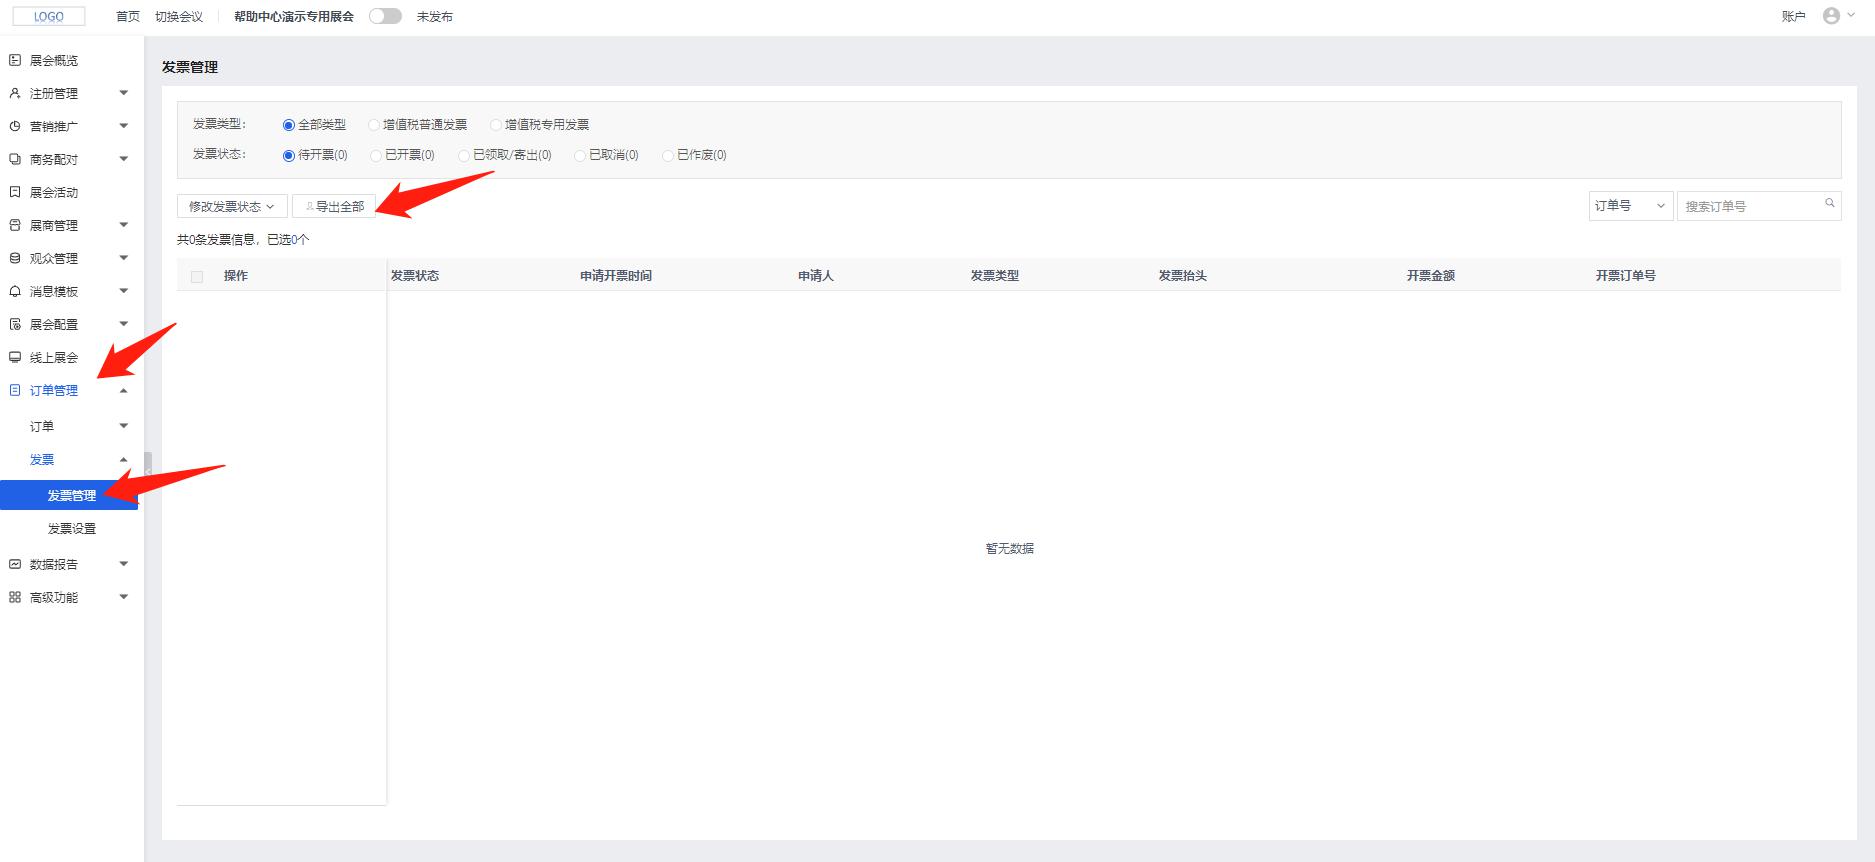Image resolution: width=1875 pixels, height=862 pixels.
Task: Click the 营销推广 clock icon in sidebar
Action: (x=15, y=127)
